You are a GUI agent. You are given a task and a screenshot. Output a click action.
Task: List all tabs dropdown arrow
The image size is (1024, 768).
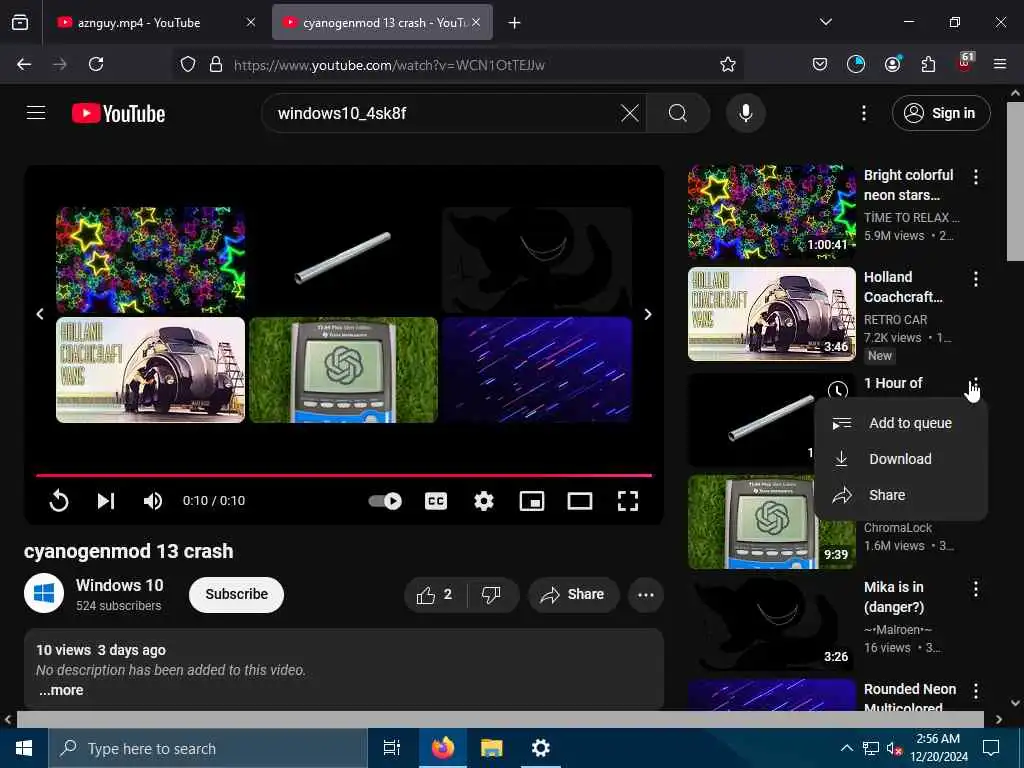(825, 22)
